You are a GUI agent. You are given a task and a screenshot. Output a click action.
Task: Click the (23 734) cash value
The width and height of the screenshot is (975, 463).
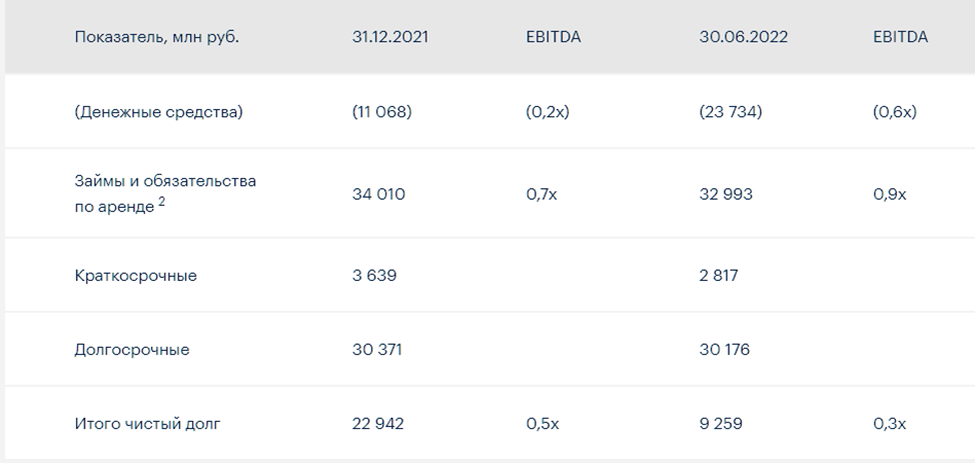tap(731, 112)
